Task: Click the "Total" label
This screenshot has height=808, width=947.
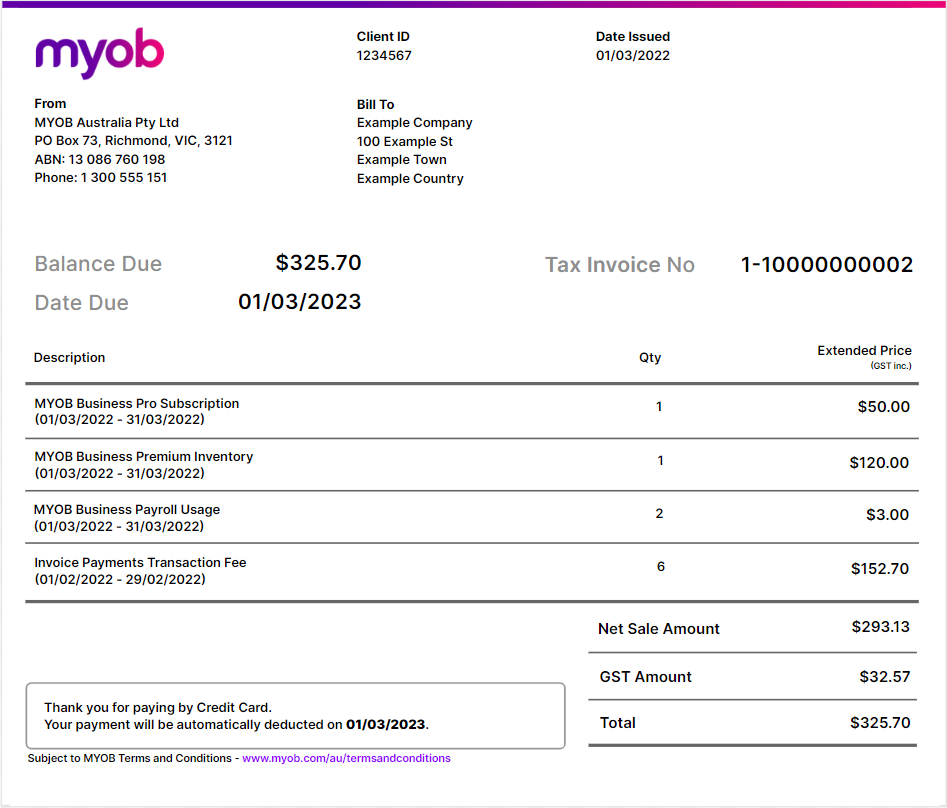Action: pyautogui.click(x=617, y=723)
